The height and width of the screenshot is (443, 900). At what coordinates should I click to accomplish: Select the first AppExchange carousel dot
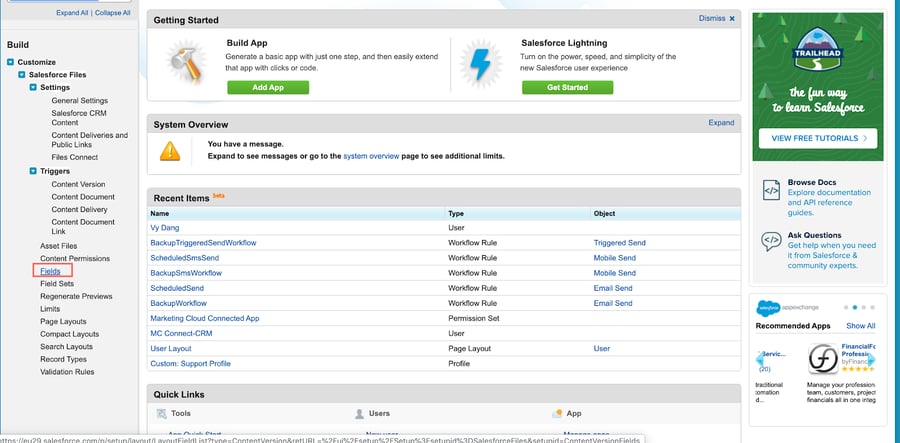pos(845,308)
